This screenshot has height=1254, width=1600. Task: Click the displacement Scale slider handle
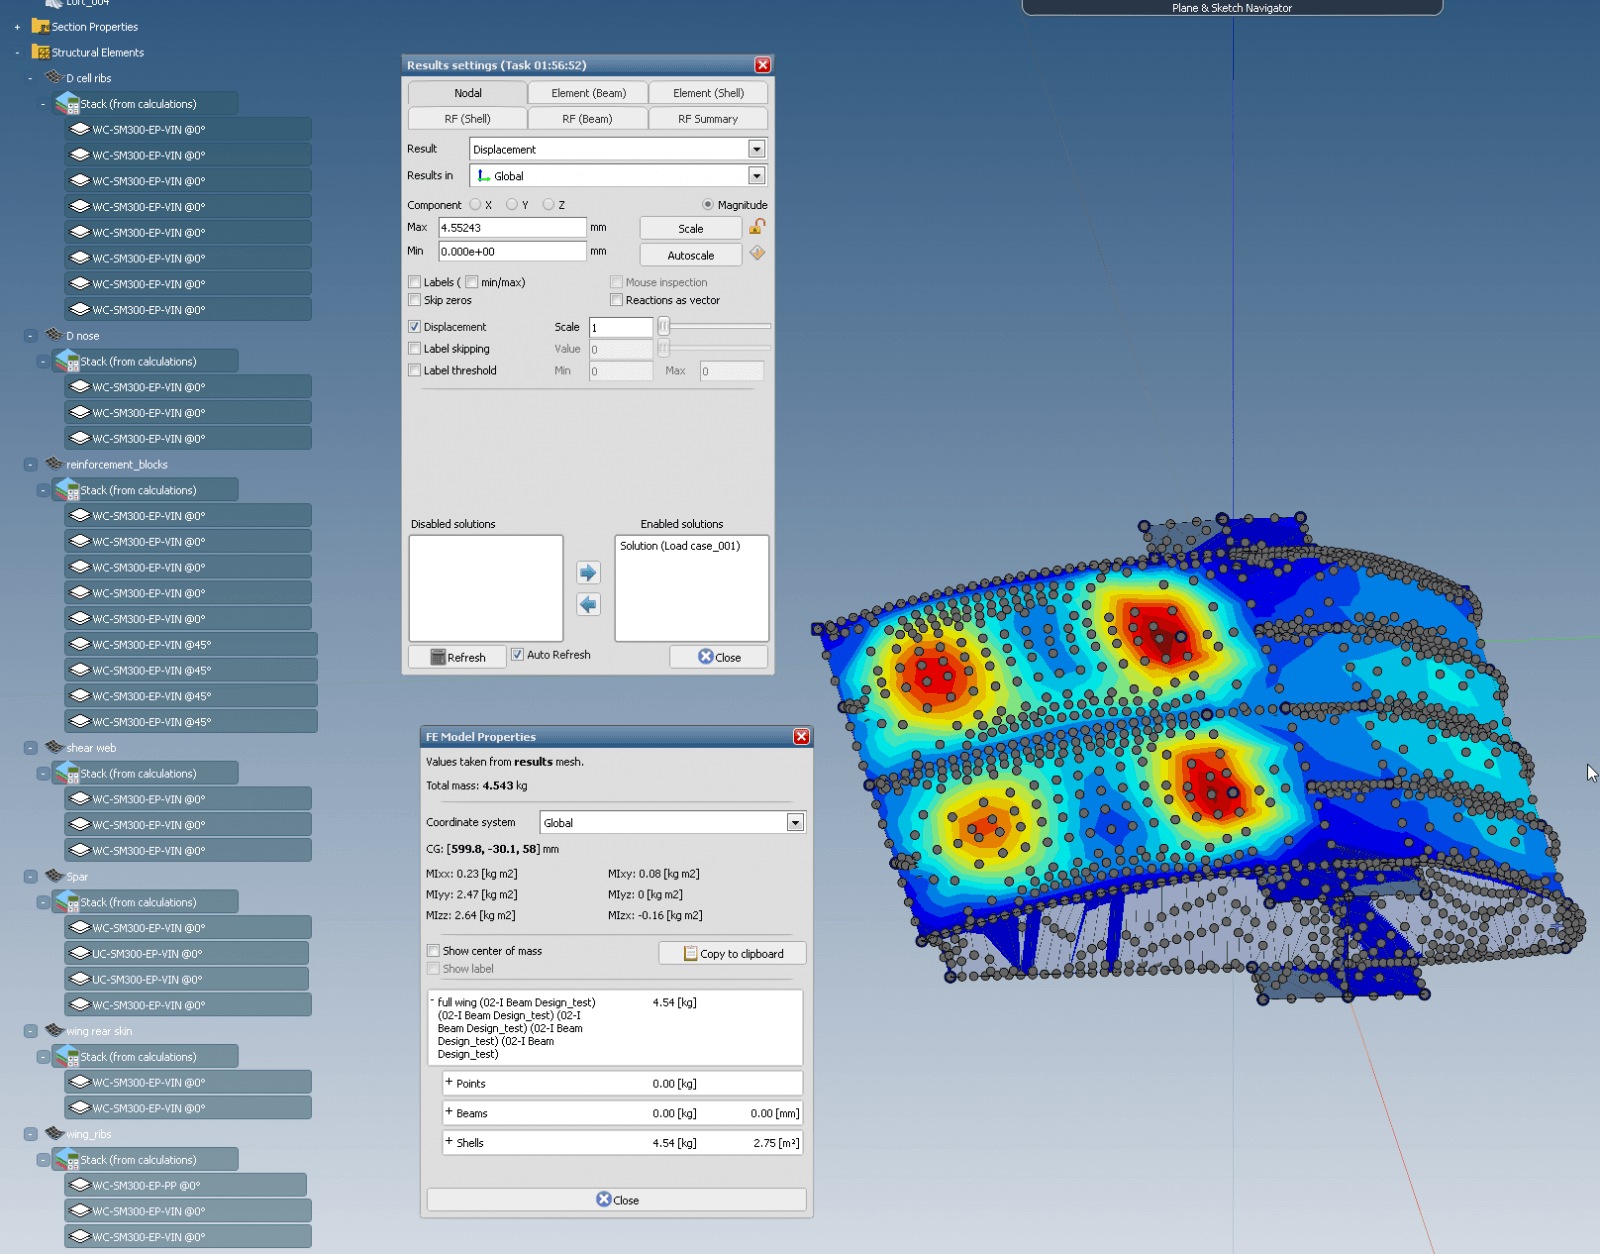(663, 326)
